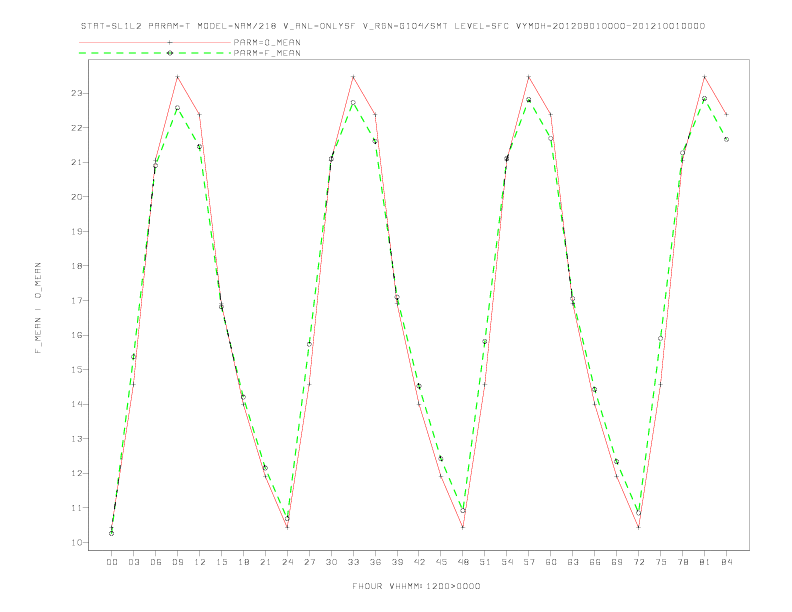Click the x-axis forecast hour label 33
Image resolution: width=792 pixels, height=612 pixels.
353,562
